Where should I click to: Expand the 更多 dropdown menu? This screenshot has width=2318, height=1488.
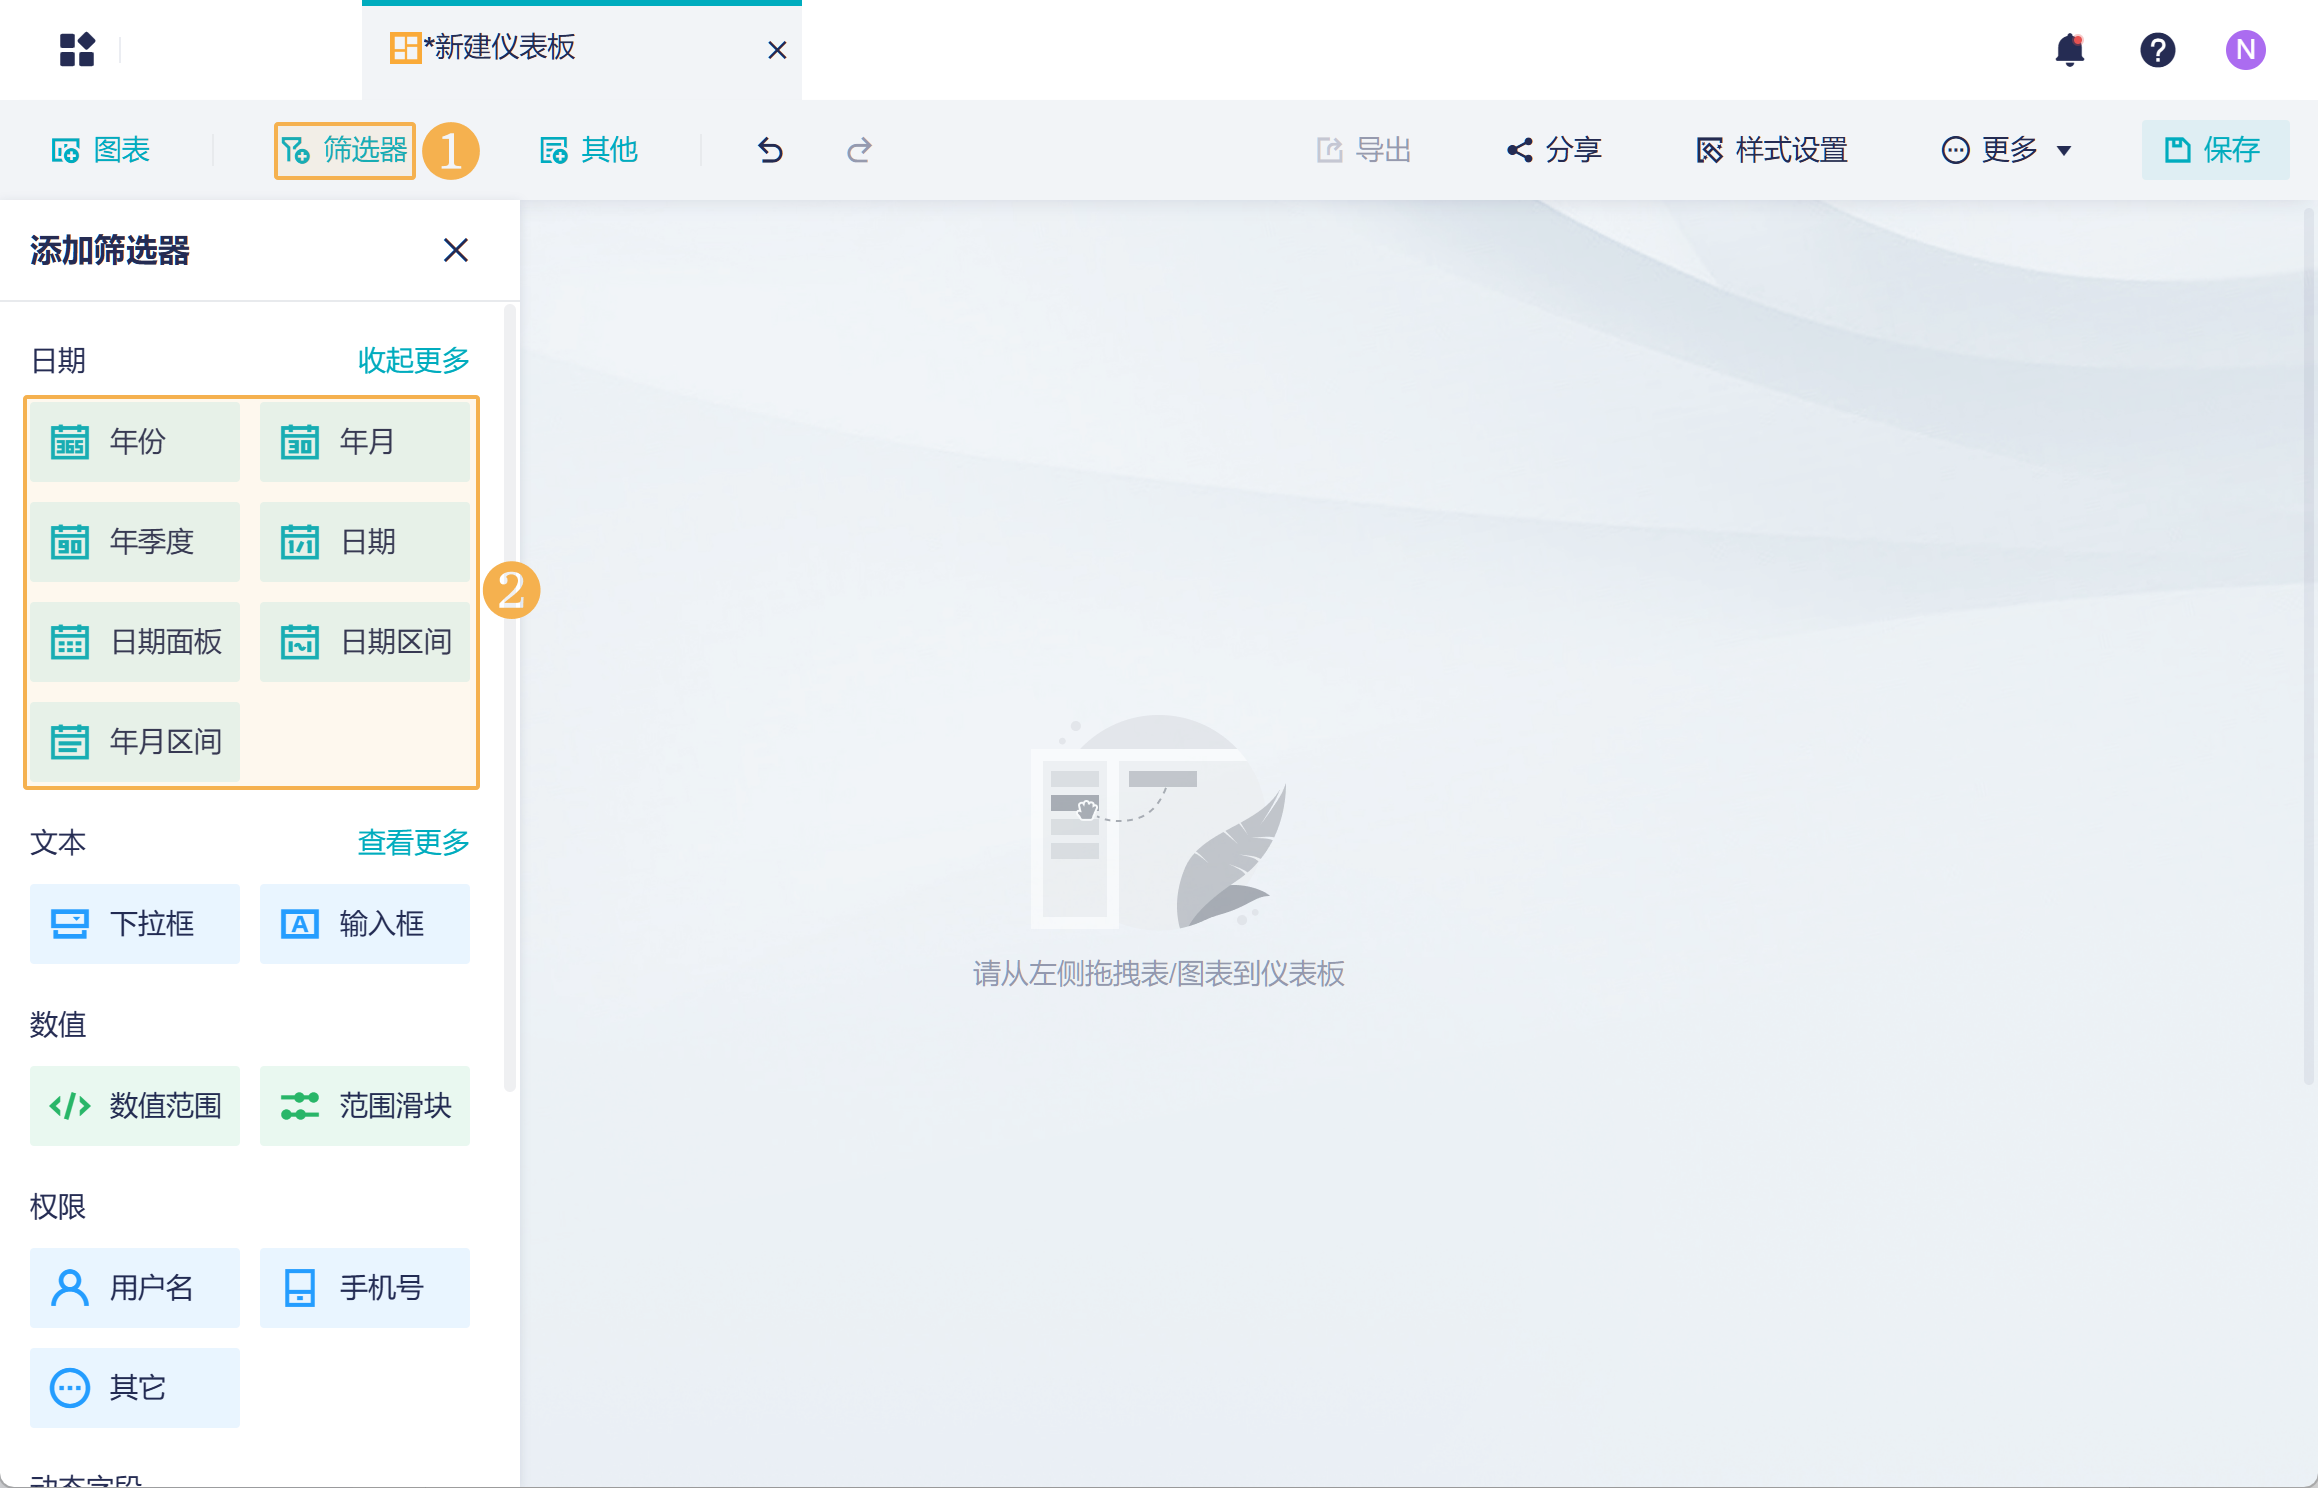point(2006,150)
